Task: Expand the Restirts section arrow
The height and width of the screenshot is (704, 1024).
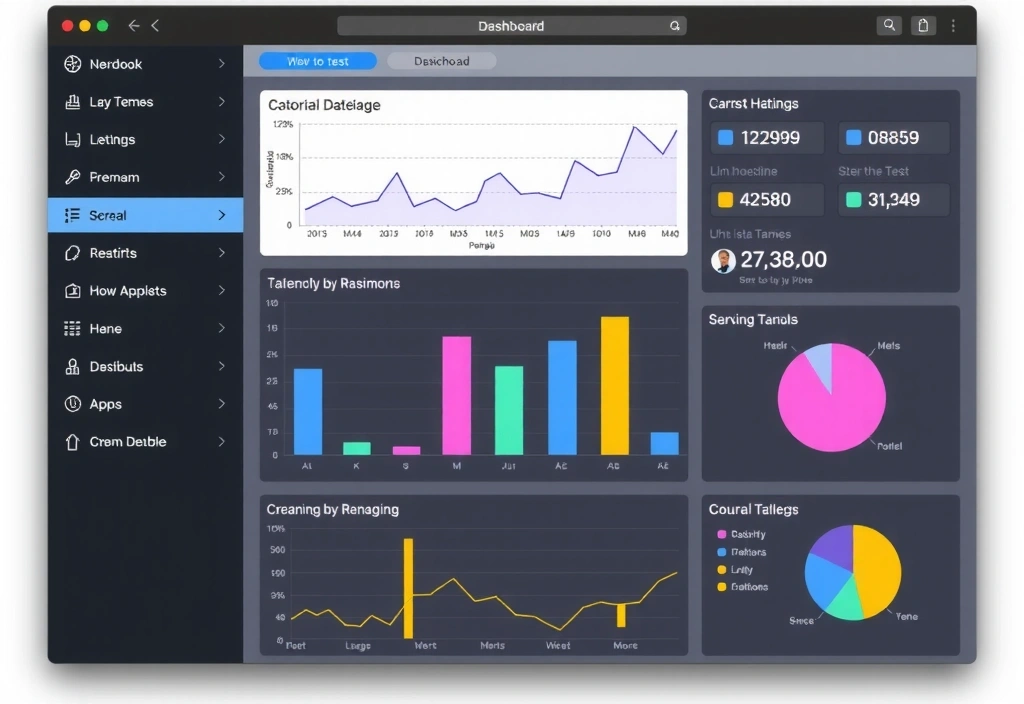Action: click(x=221, y=253)
